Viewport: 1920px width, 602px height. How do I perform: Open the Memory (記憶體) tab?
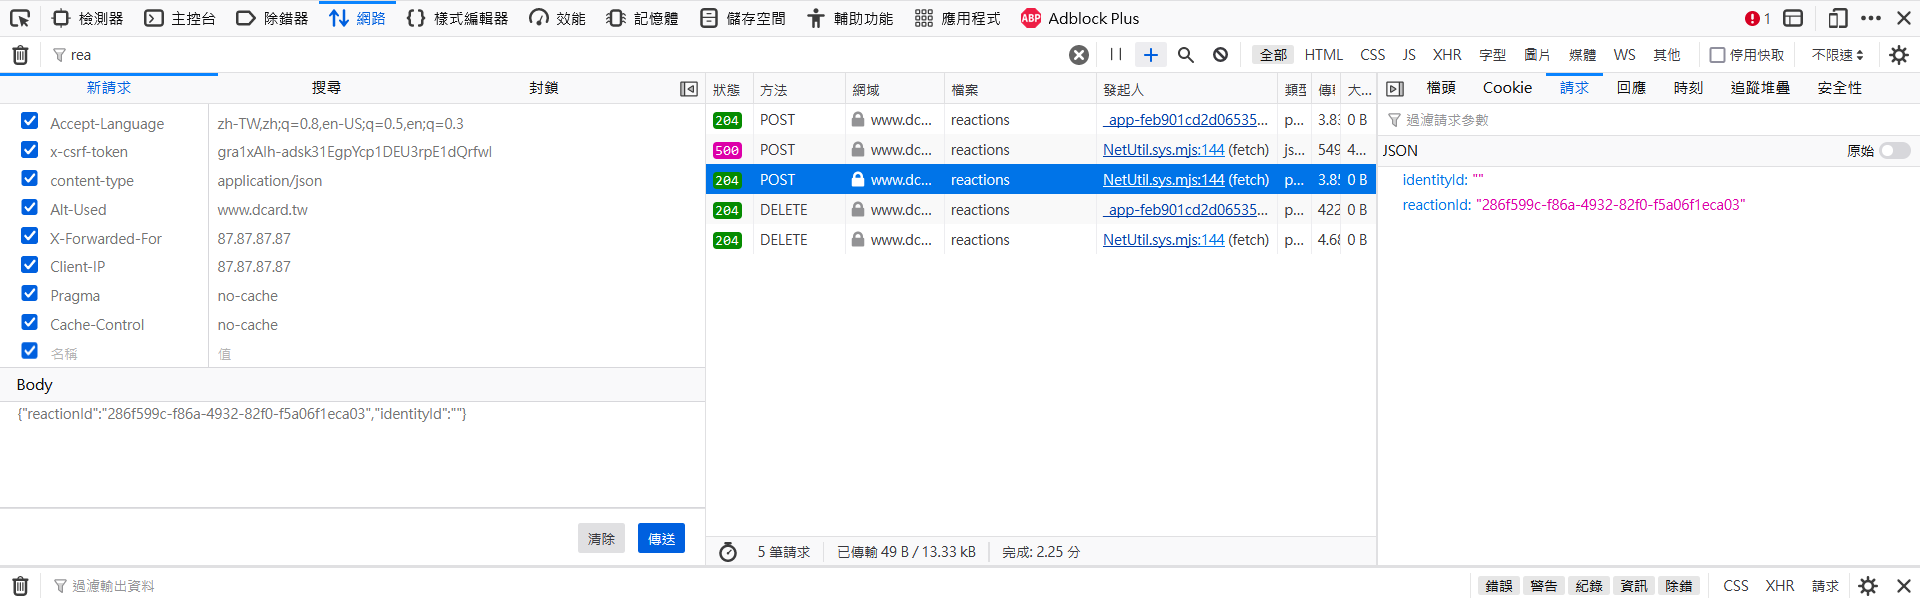pyautogui.click(x=642, y=18)
